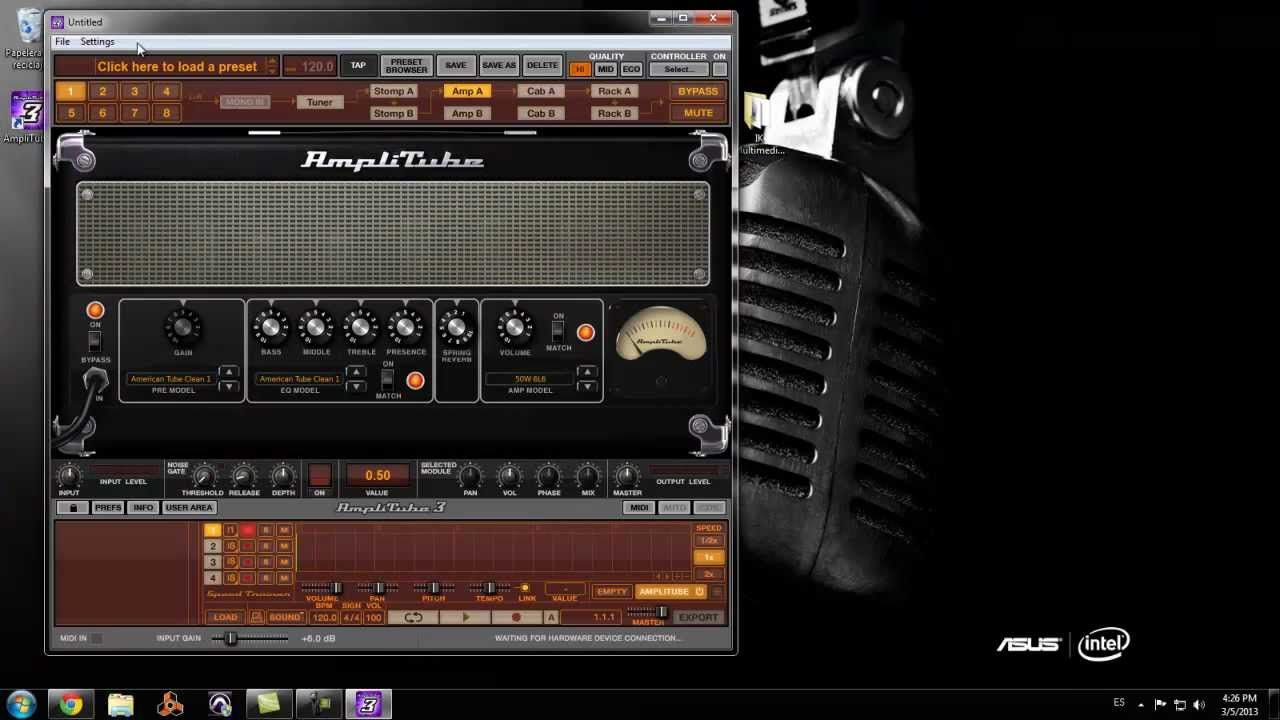Click the selected module PAN knob
The image size is (1280, 720).
pyautogui.click(x=470, y=476)
